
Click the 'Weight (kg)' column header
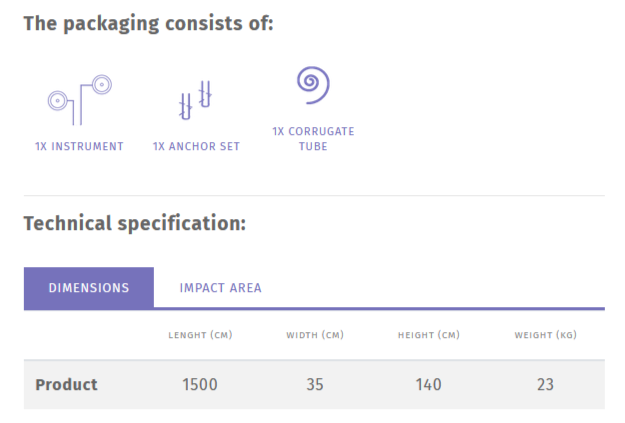click(x=545, y=335)
